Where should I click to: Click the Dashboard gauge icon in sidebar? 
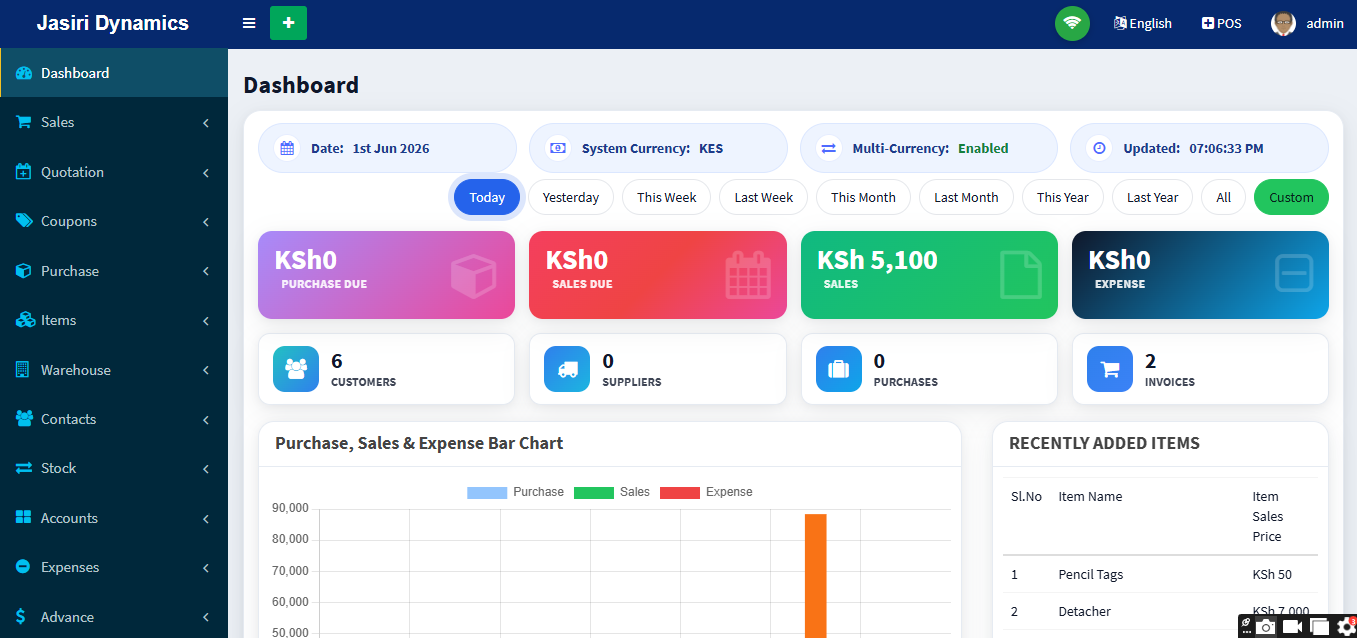pos(24,73)
